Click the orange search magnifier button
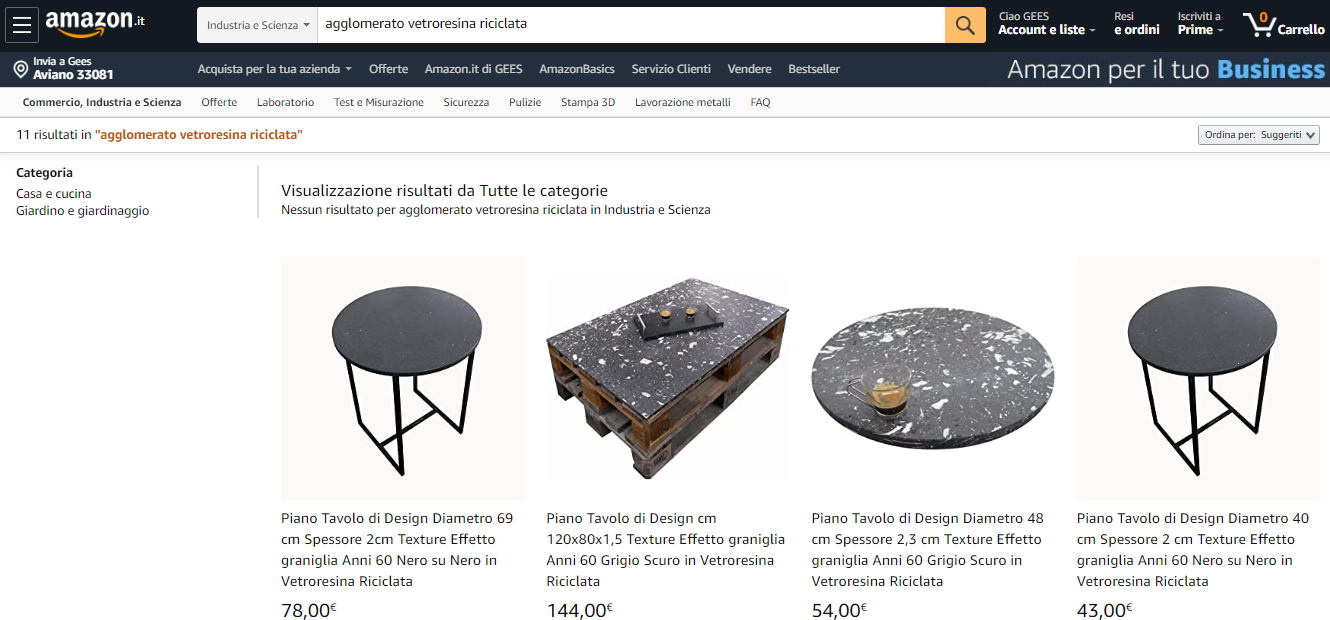The width and height of the screenshot is (1330, 620). [x=965, y=25]
